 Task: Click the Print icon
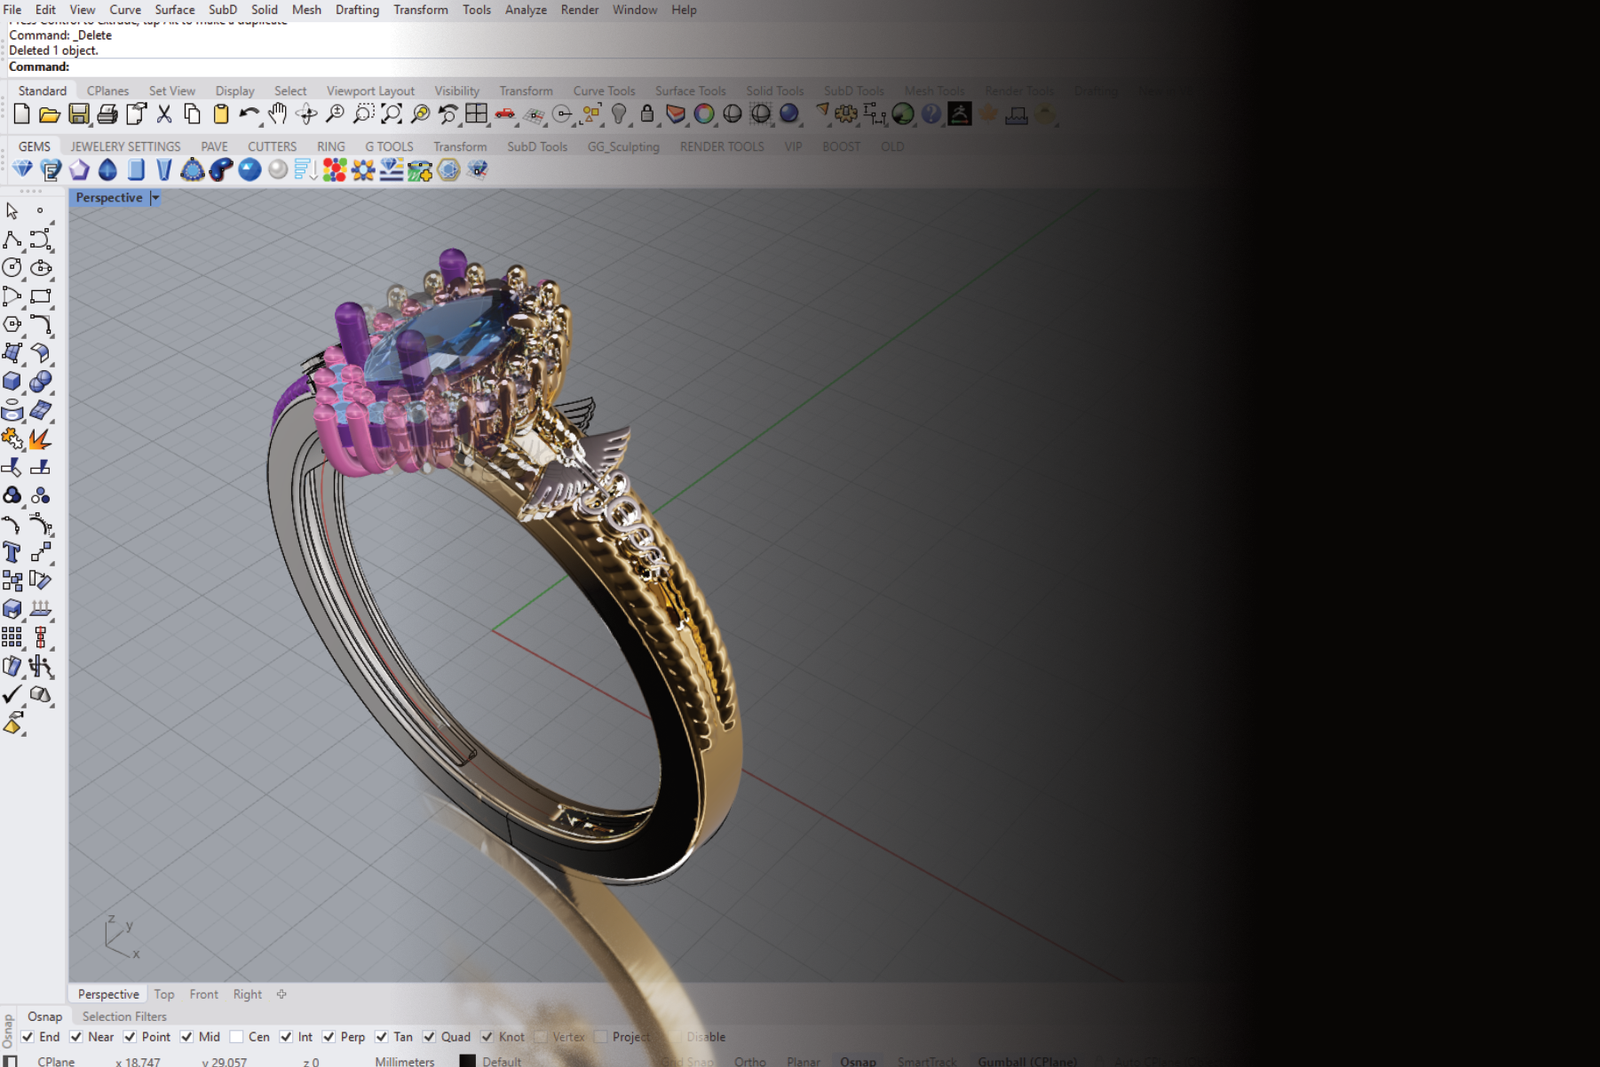107,115
